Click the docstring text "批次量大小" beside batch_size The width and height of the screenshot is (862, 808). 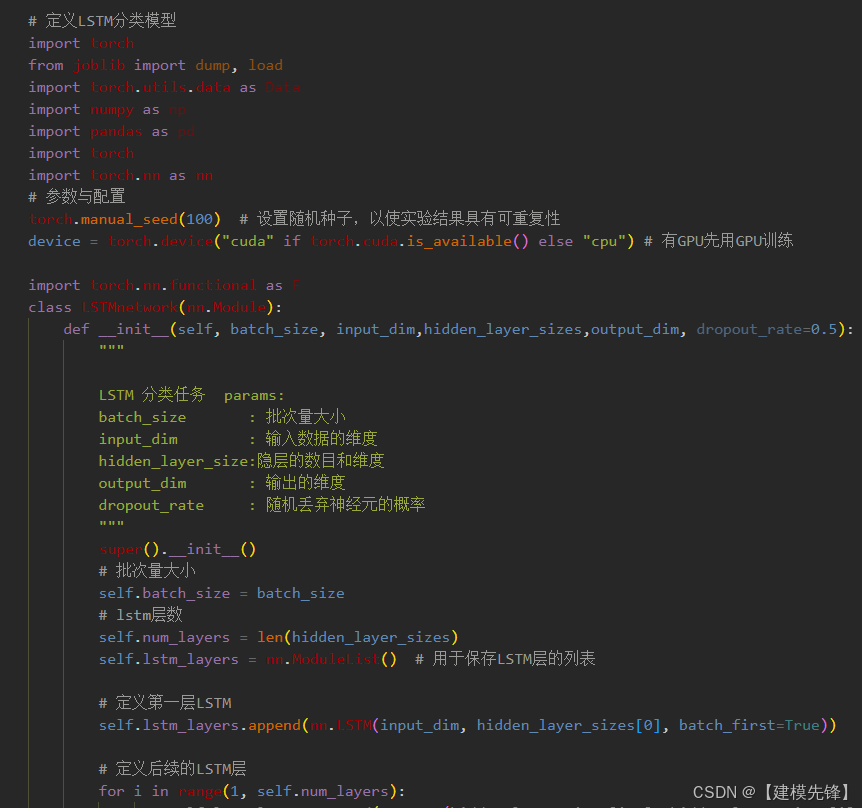[306, 417]
